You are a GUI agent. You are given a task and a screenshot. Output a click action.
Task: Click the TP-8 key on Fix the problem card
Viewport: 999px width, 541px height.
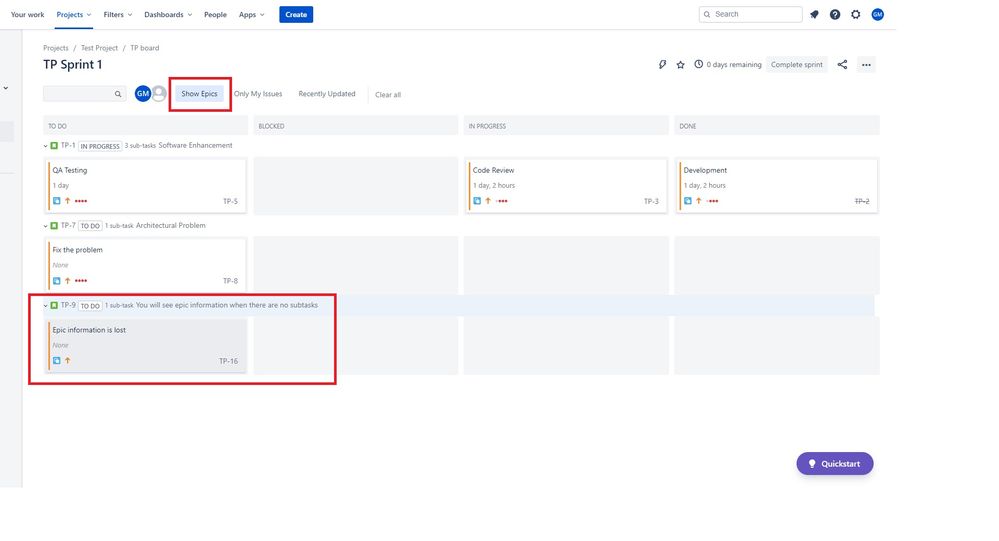pyautogui.click(x=230, y=280)
